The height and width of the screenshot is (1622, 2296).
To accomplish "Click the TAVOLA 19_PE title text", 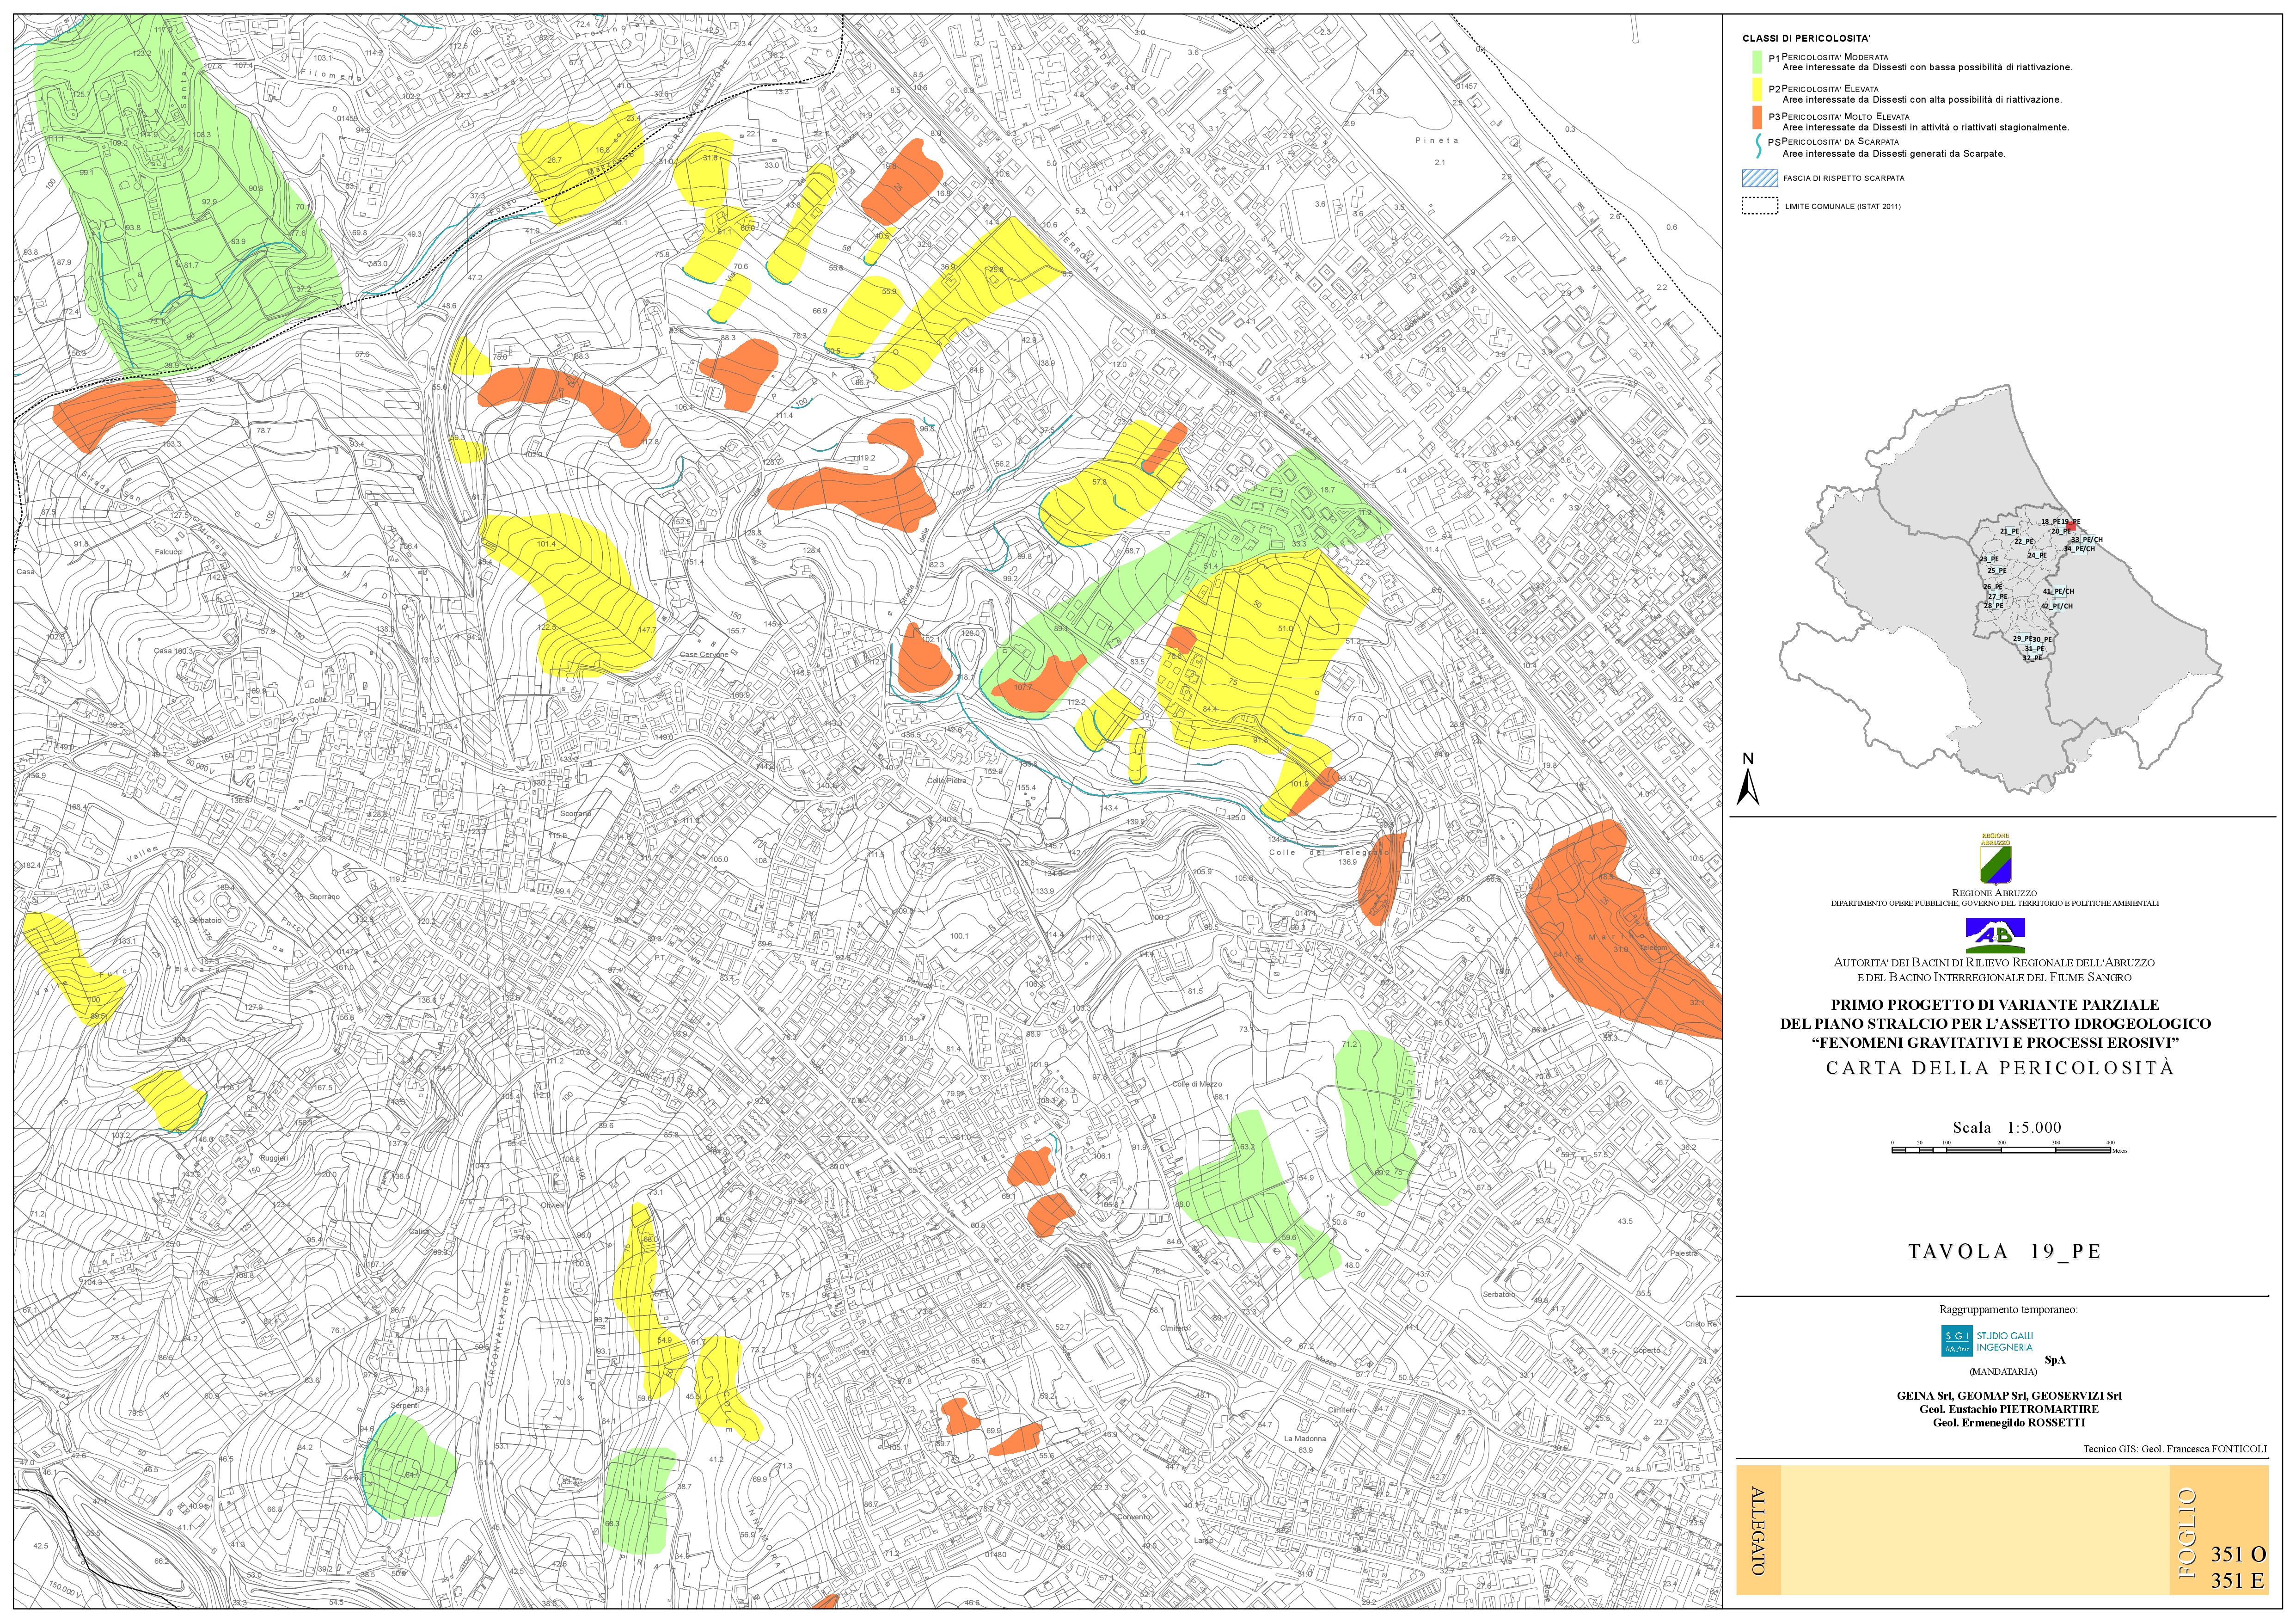I will click(x=2004, y=1251).
